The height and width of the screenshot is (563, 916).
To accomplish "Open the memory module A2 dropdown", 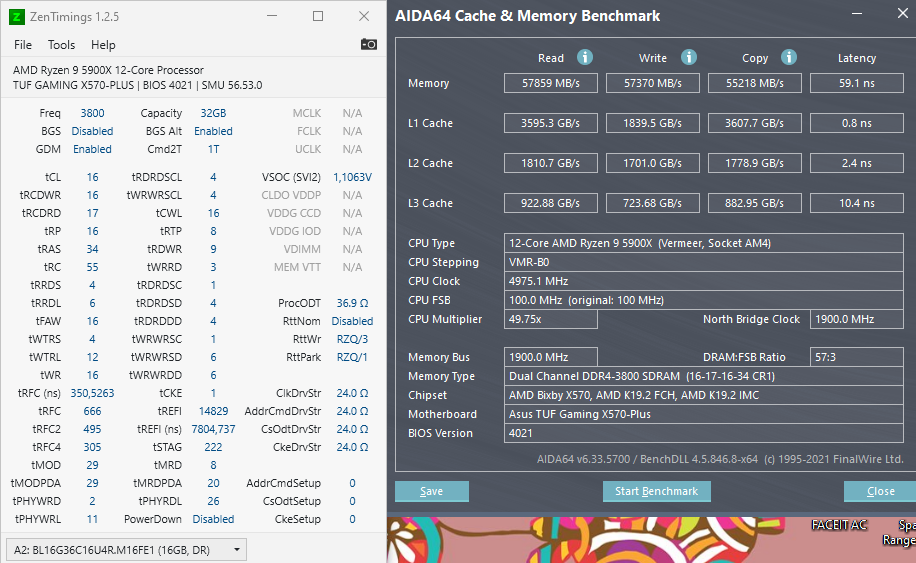I will 126,550.
